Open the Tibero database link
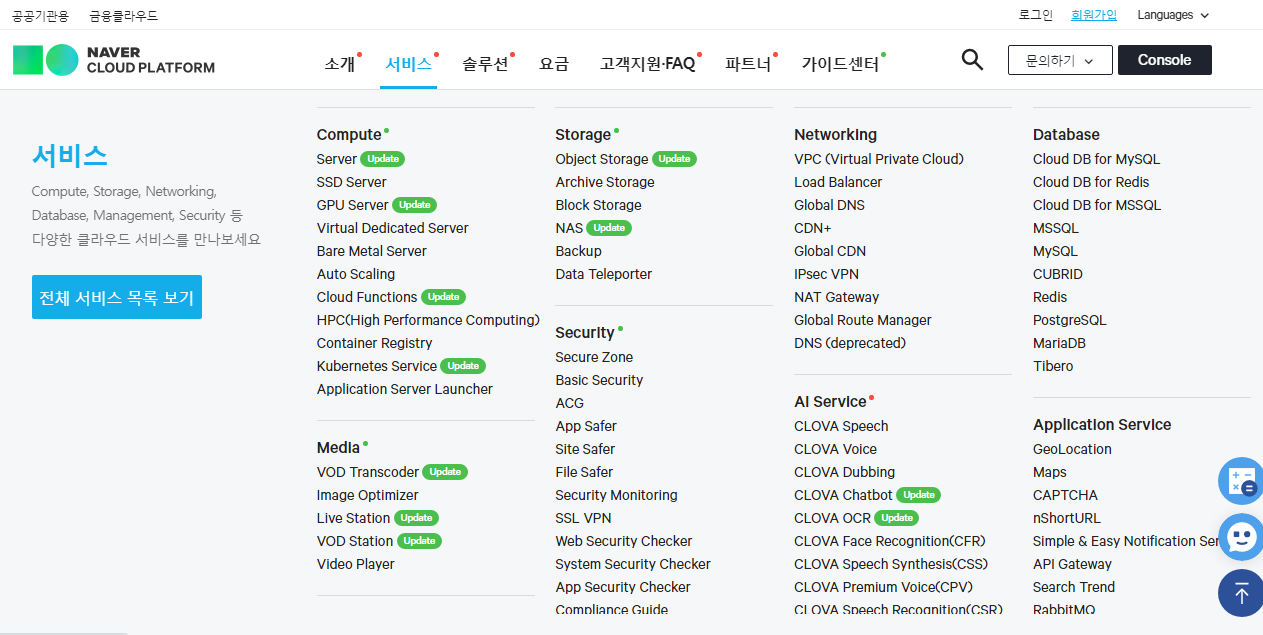The height and width of the screenshot is (635, 1263). (1053, 366)
